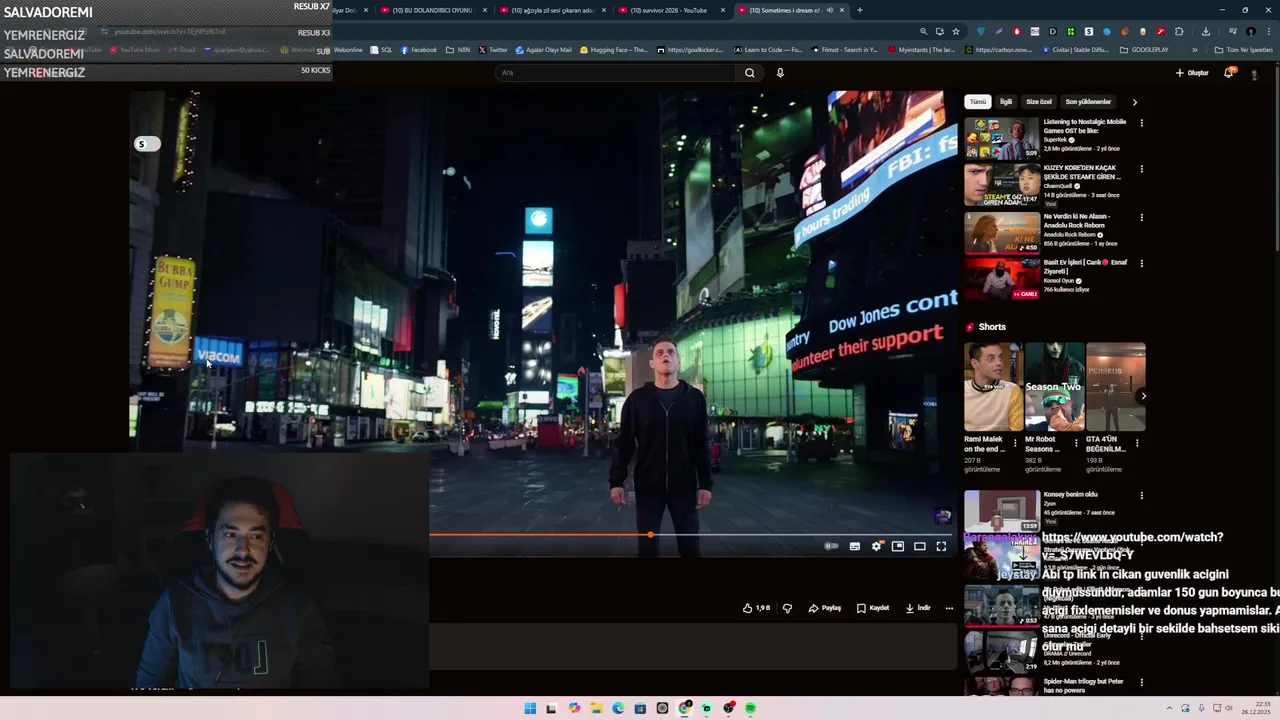This screenshot has height=720, width=1280.
Task: Open options menu for Rami Malek short
Action: 1015,442
